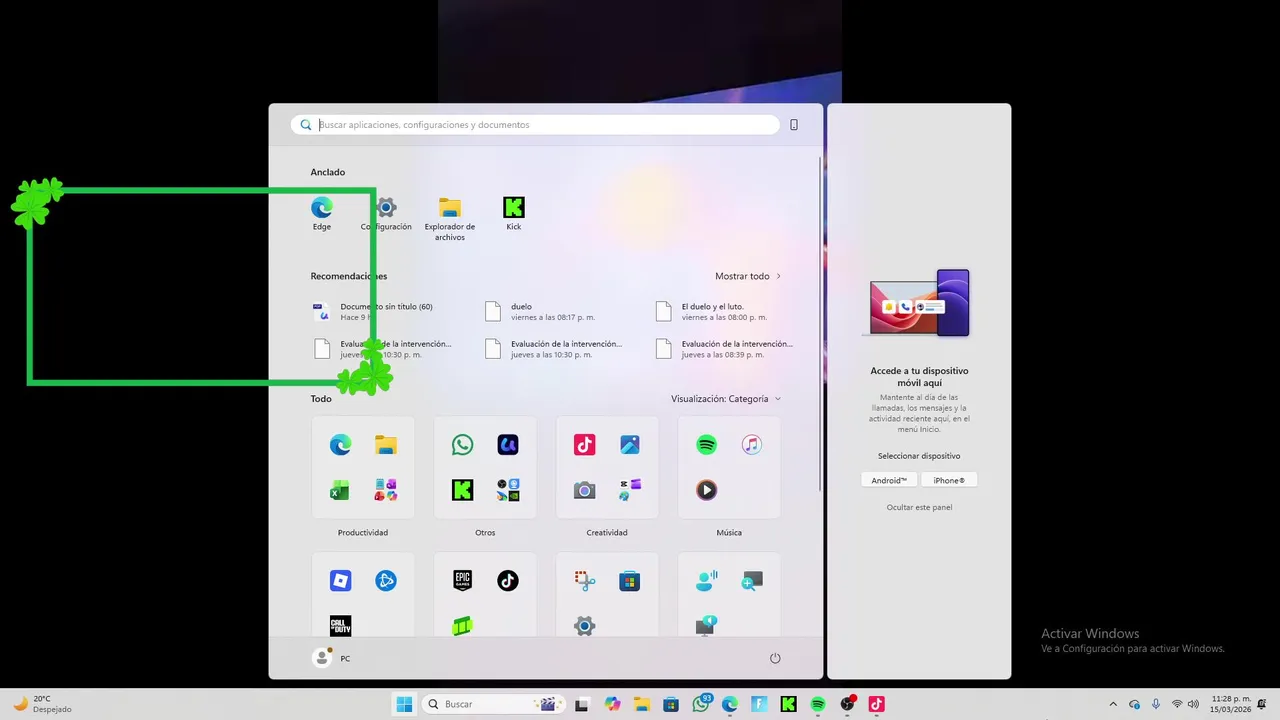Click Mostrar todo recommendations link
Image resolution: width=1280 pixels, height=720 pixels.
click(748, 276)
